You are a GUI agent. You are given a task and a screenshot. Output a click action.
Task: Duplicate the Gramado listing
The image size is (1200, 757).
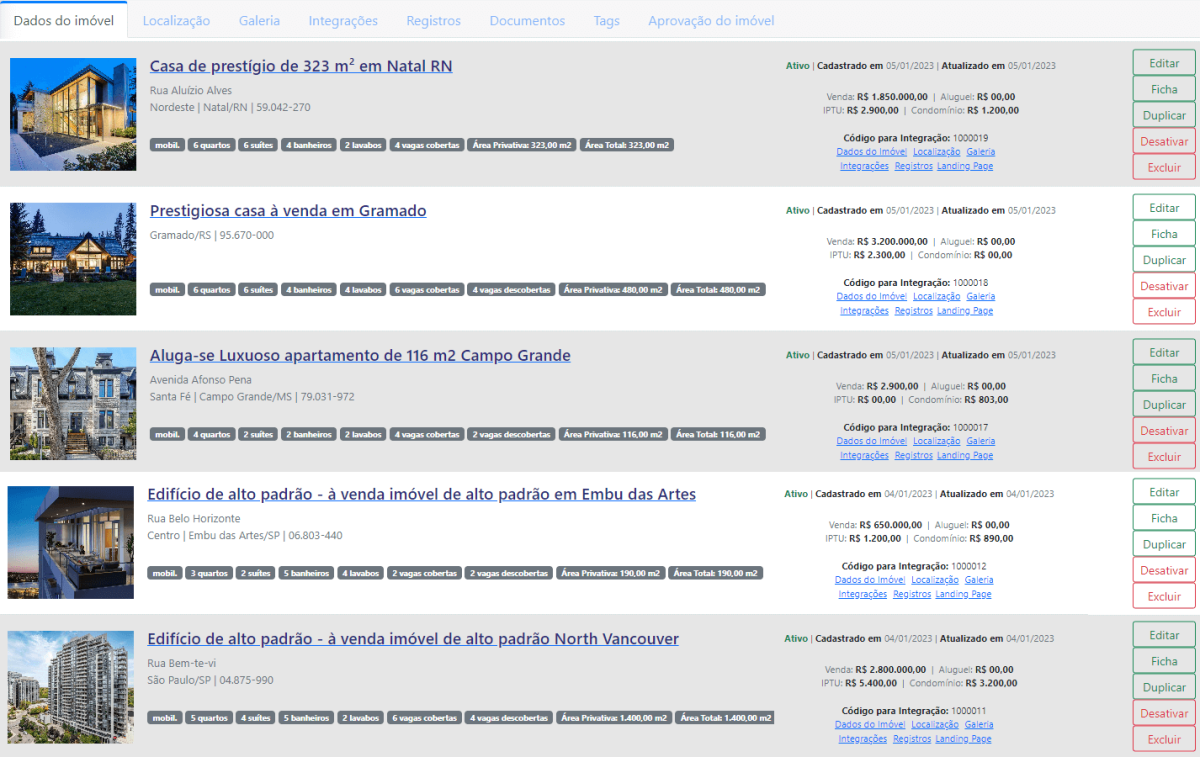[1164, 260]
